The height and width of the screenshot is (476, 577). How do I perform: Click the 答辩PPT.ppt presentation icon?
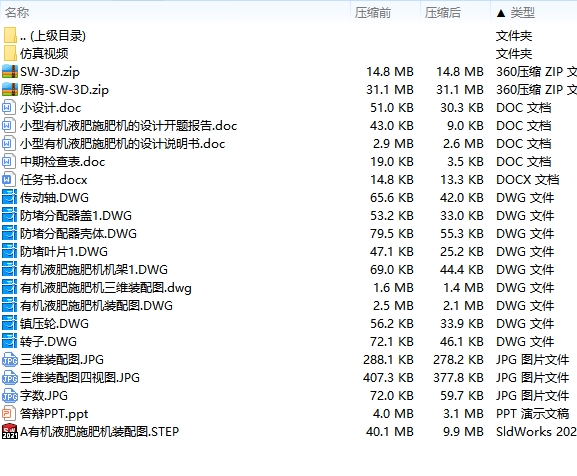pos(9,413)
